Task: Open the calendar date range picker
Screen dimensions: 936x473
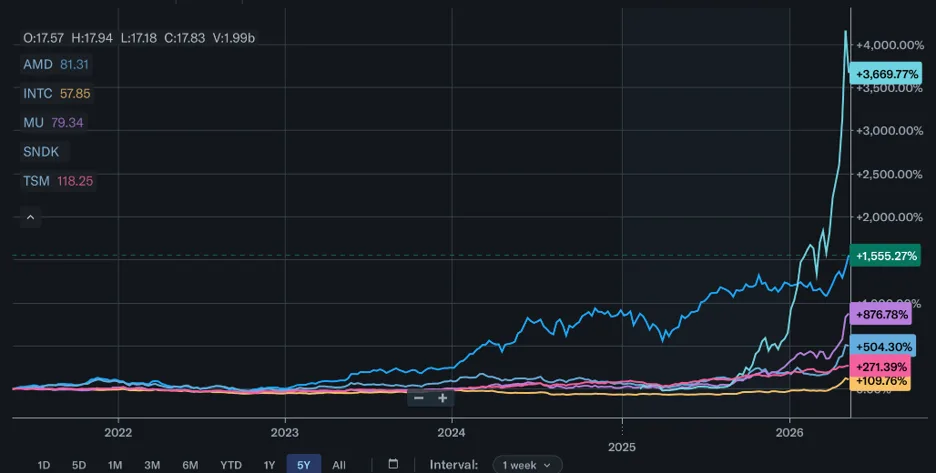Action: tap(393, 464)
